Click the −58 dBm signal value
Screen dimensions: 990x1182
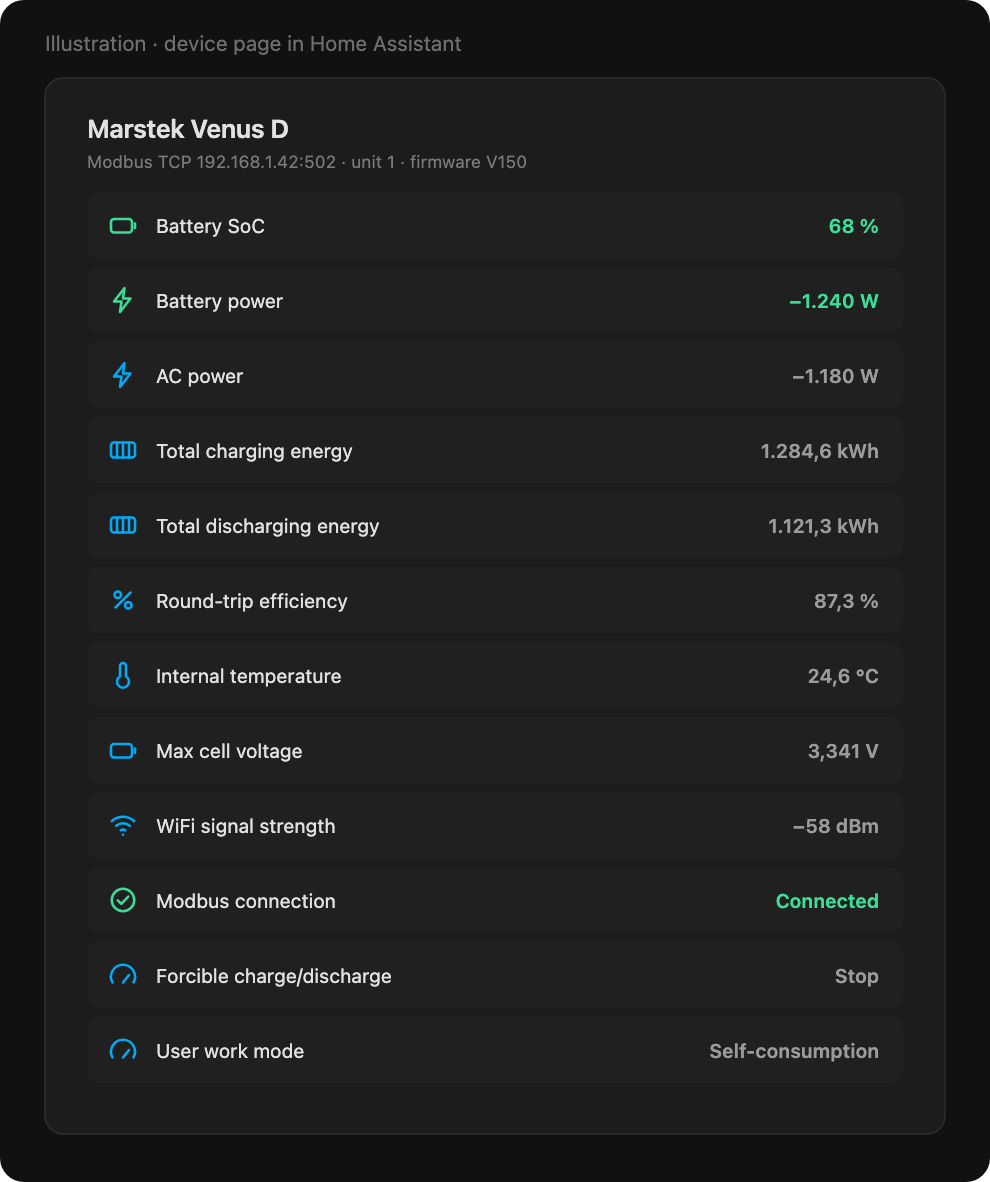click(x=835, y=826)
